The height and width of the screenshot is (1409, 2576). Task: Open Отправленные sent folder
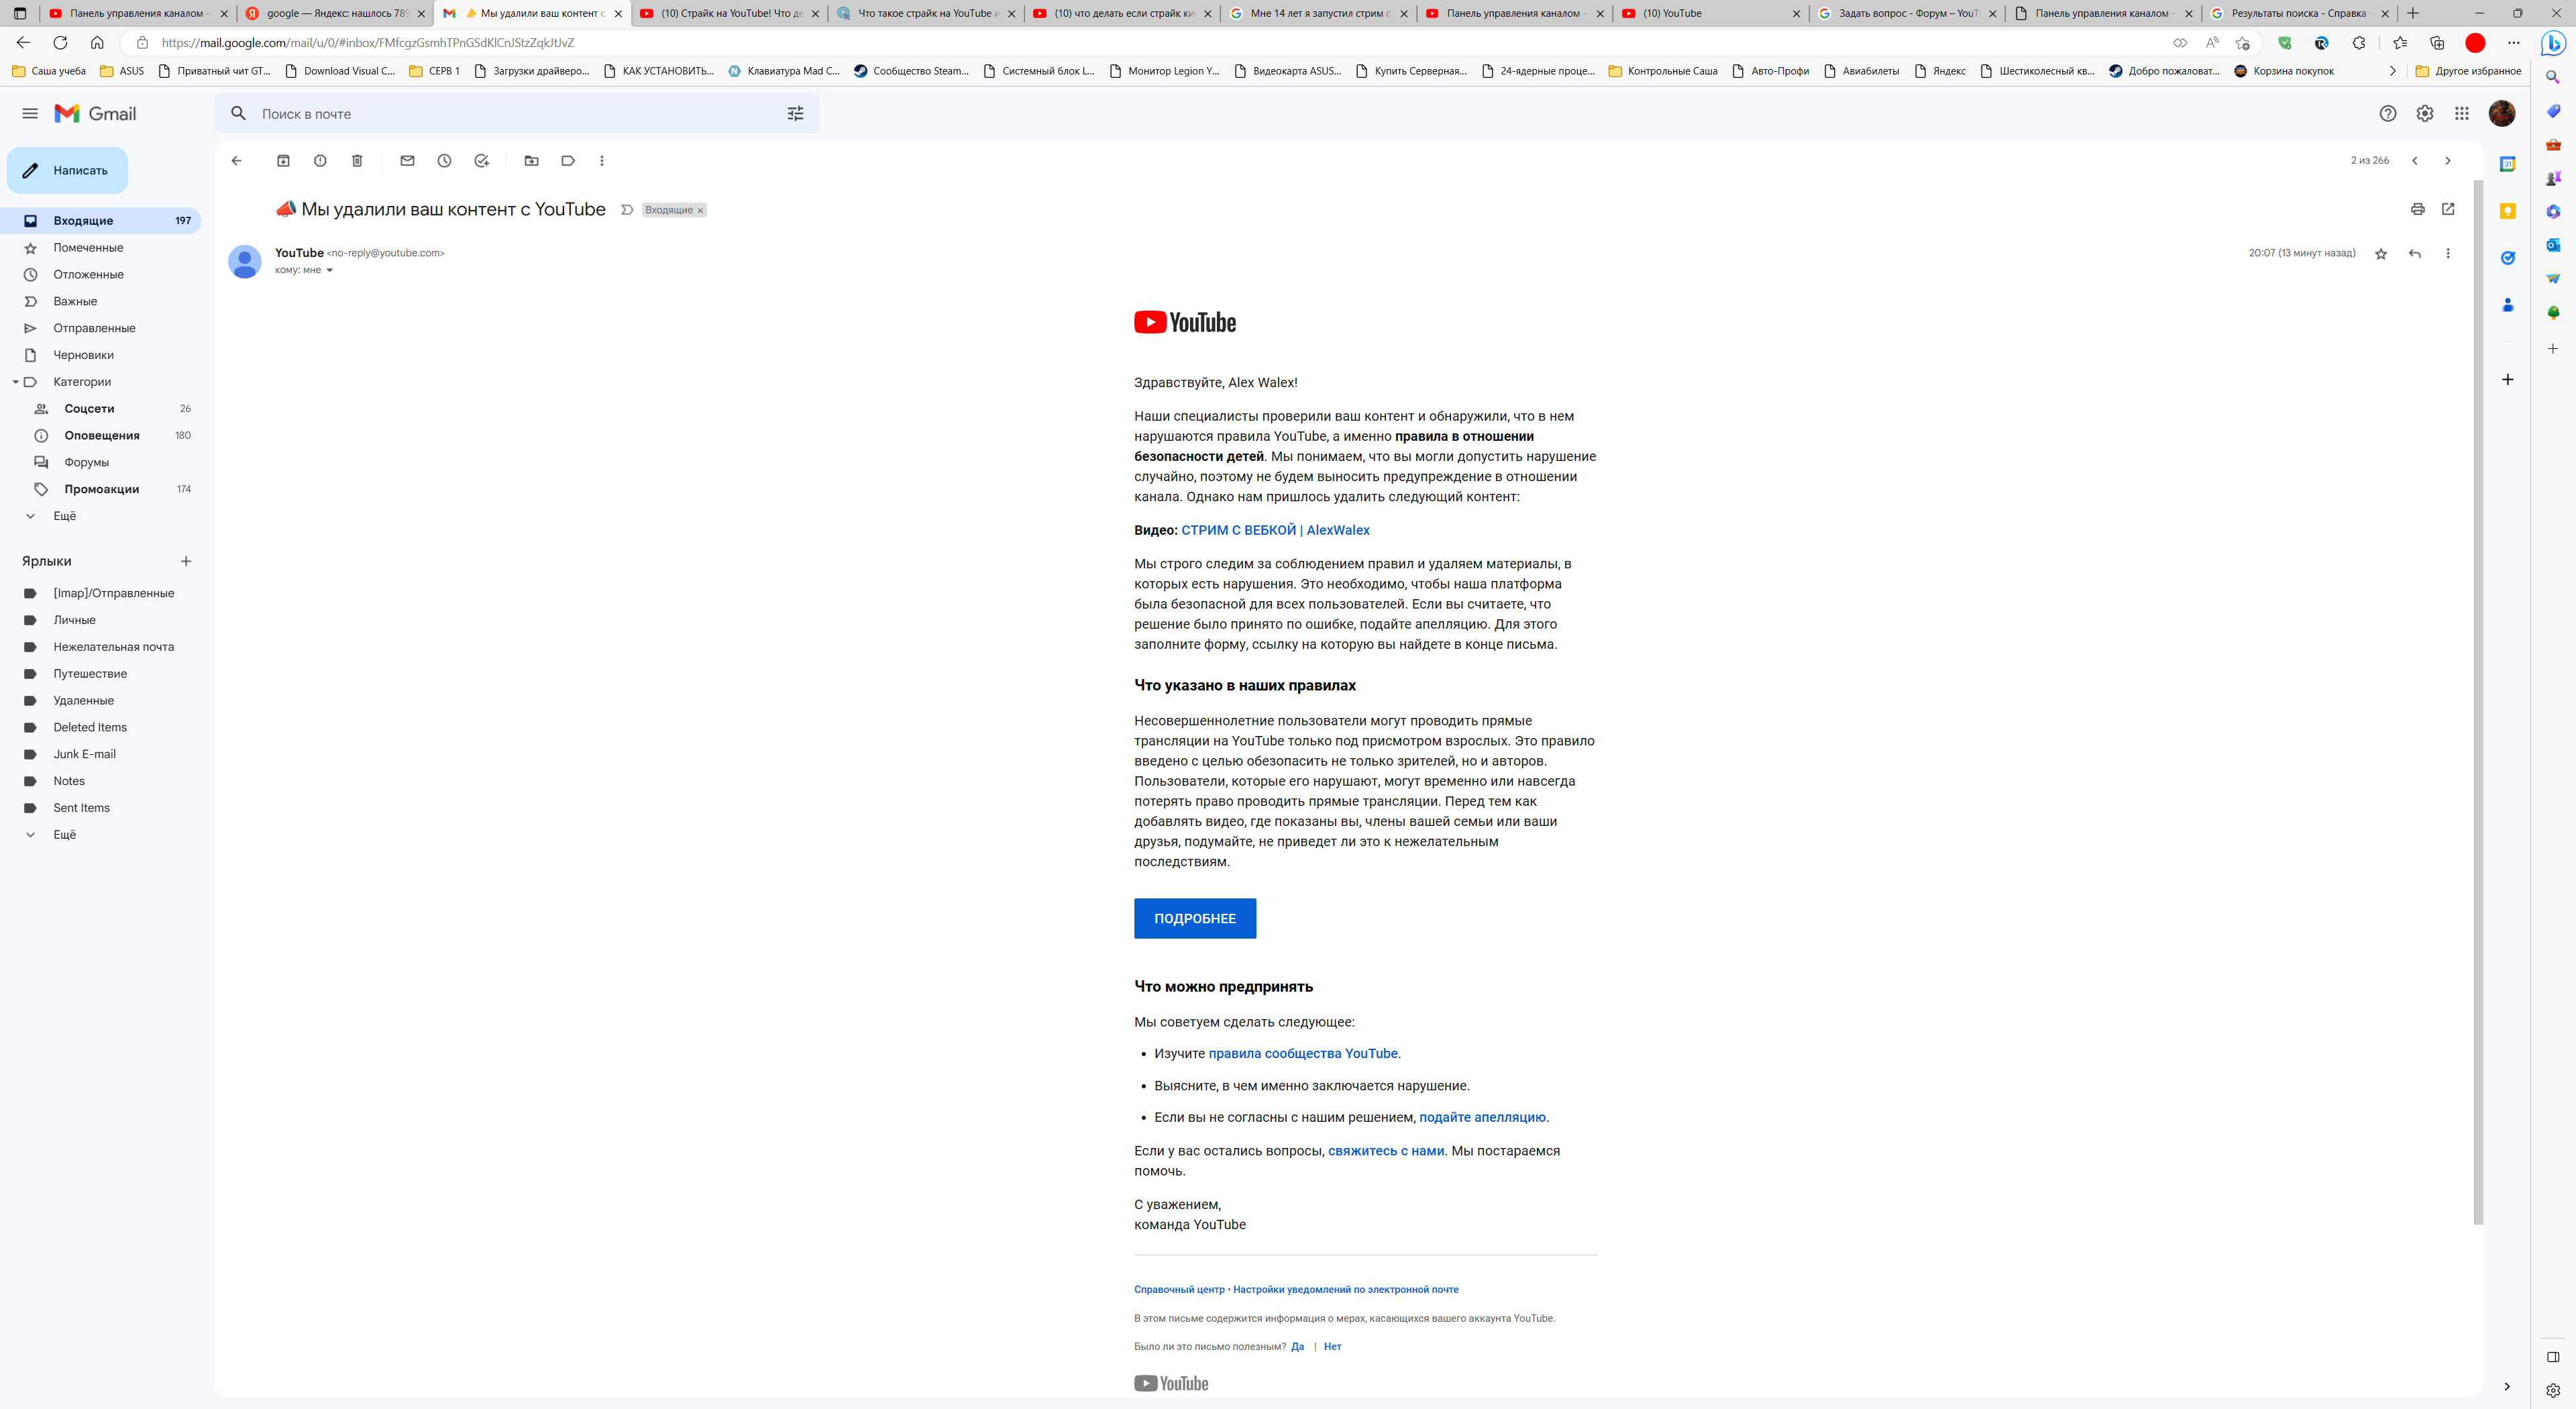point(100,328)
